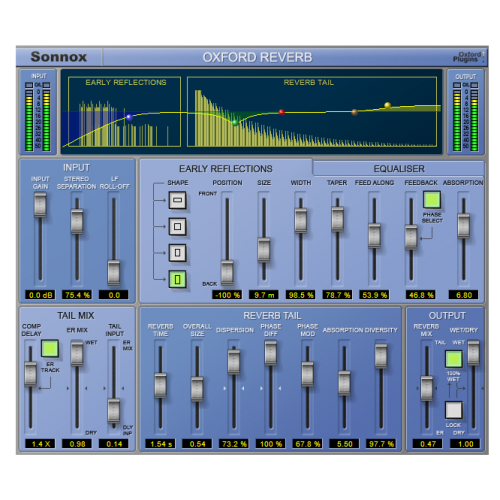
Task: Click the Position value -100 %
Action: (227, 295)
